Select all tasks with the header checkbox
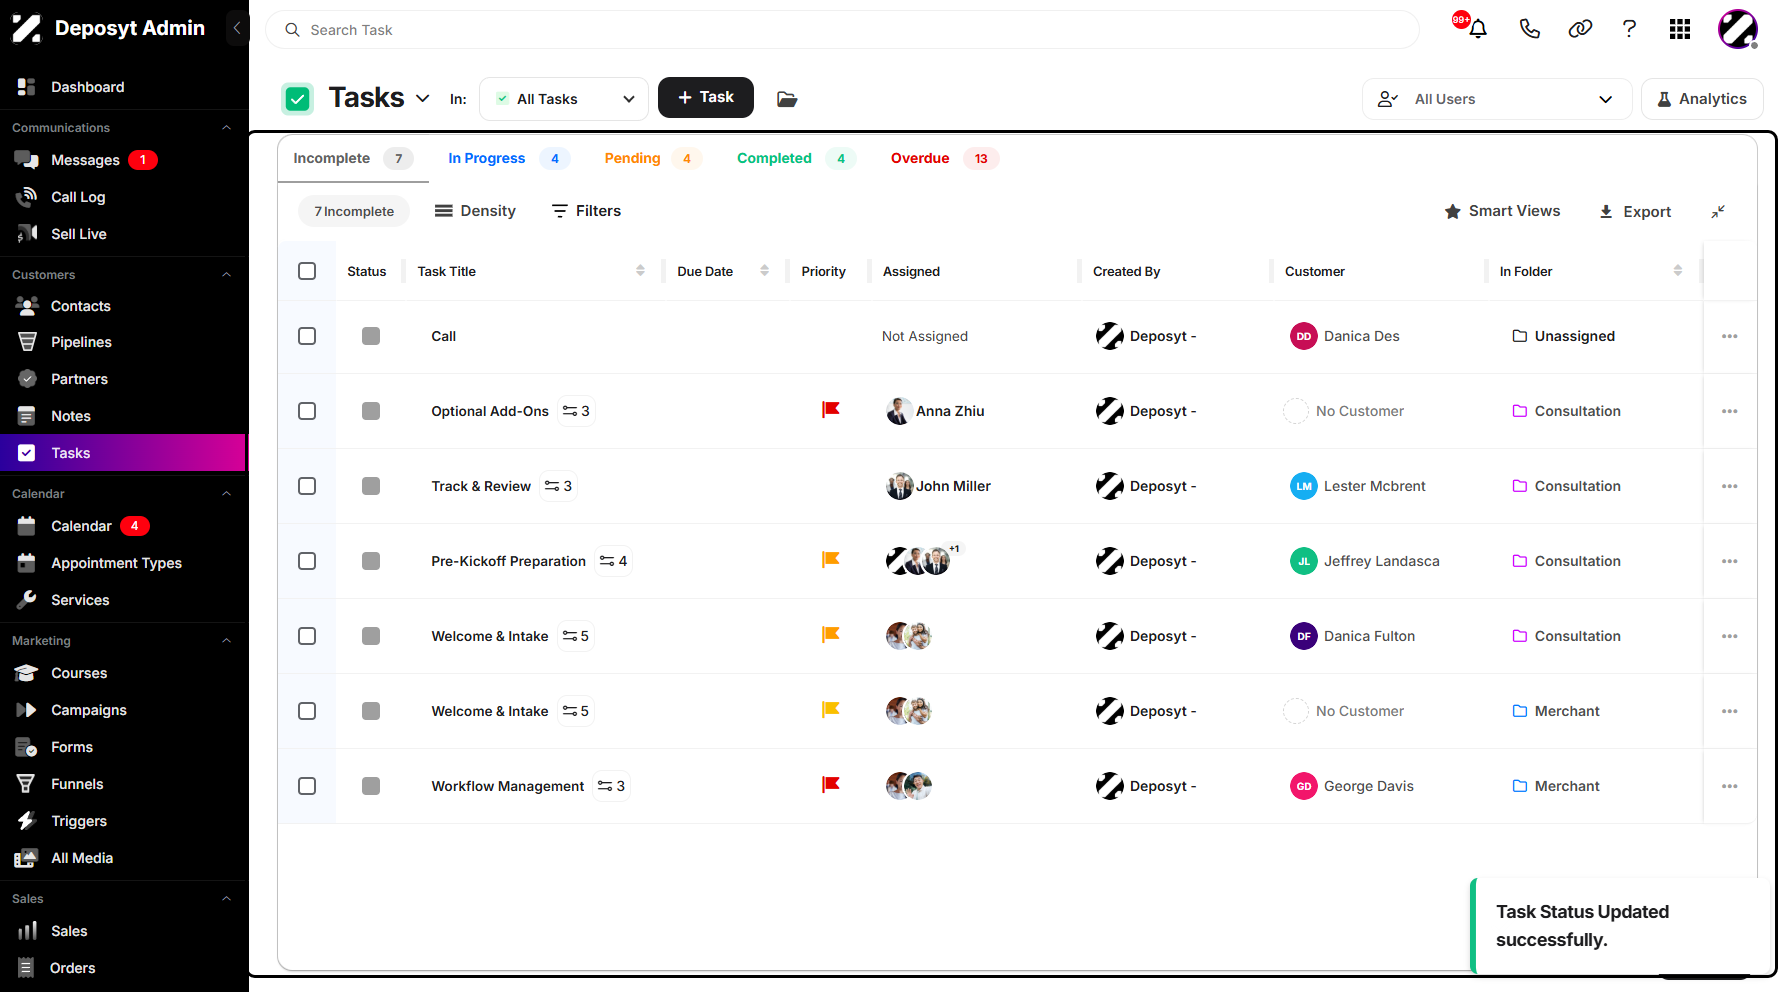Image resolution: width=1782 pixels, height=992 pixels. pos(307,271)
